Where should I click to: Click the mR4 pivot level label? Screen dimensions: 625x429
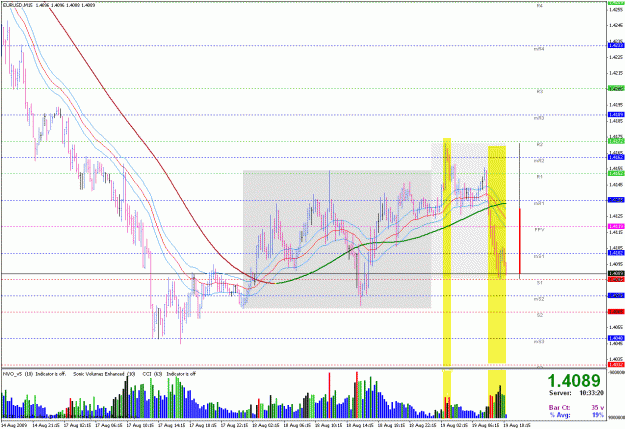[539, 49]
